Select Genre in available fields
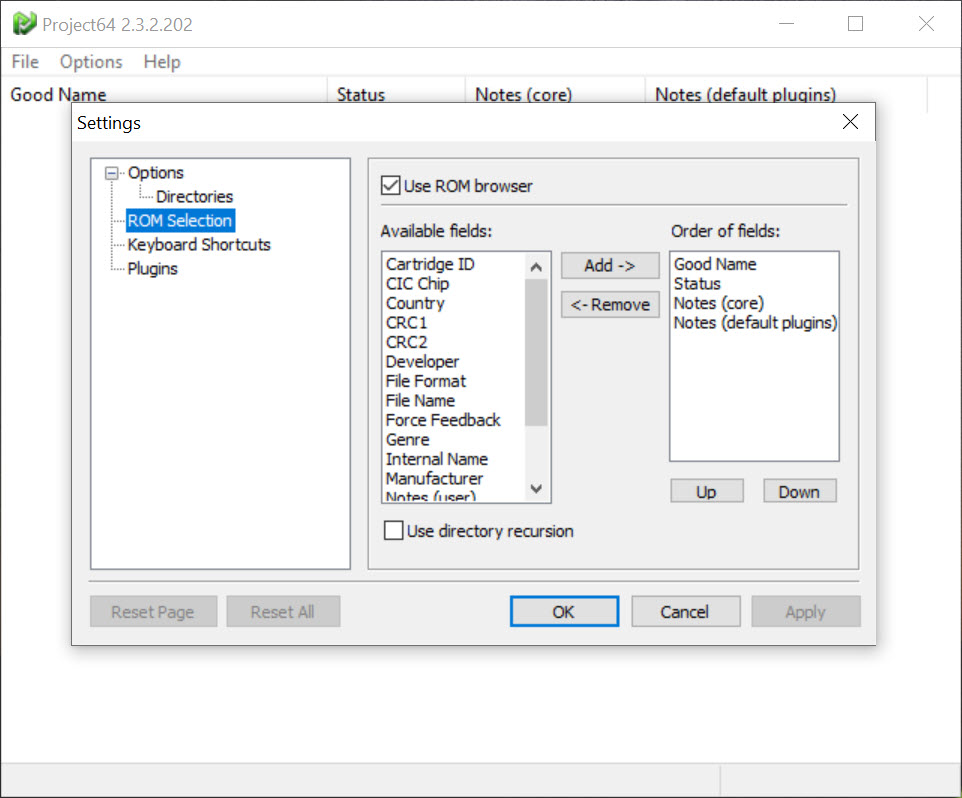Viewport: 962px width, 798px height. click(x=407, y=440)
